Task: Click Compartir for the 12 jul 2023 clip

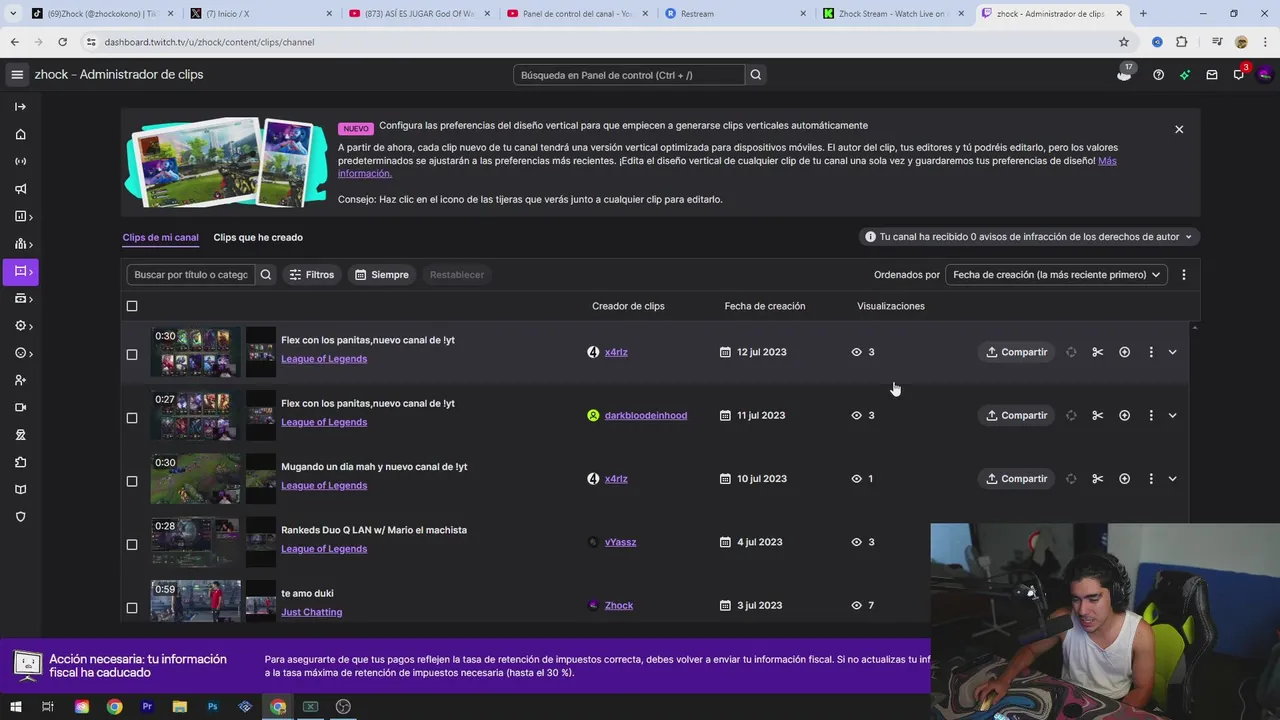Action: click(x=1016, y=352)
